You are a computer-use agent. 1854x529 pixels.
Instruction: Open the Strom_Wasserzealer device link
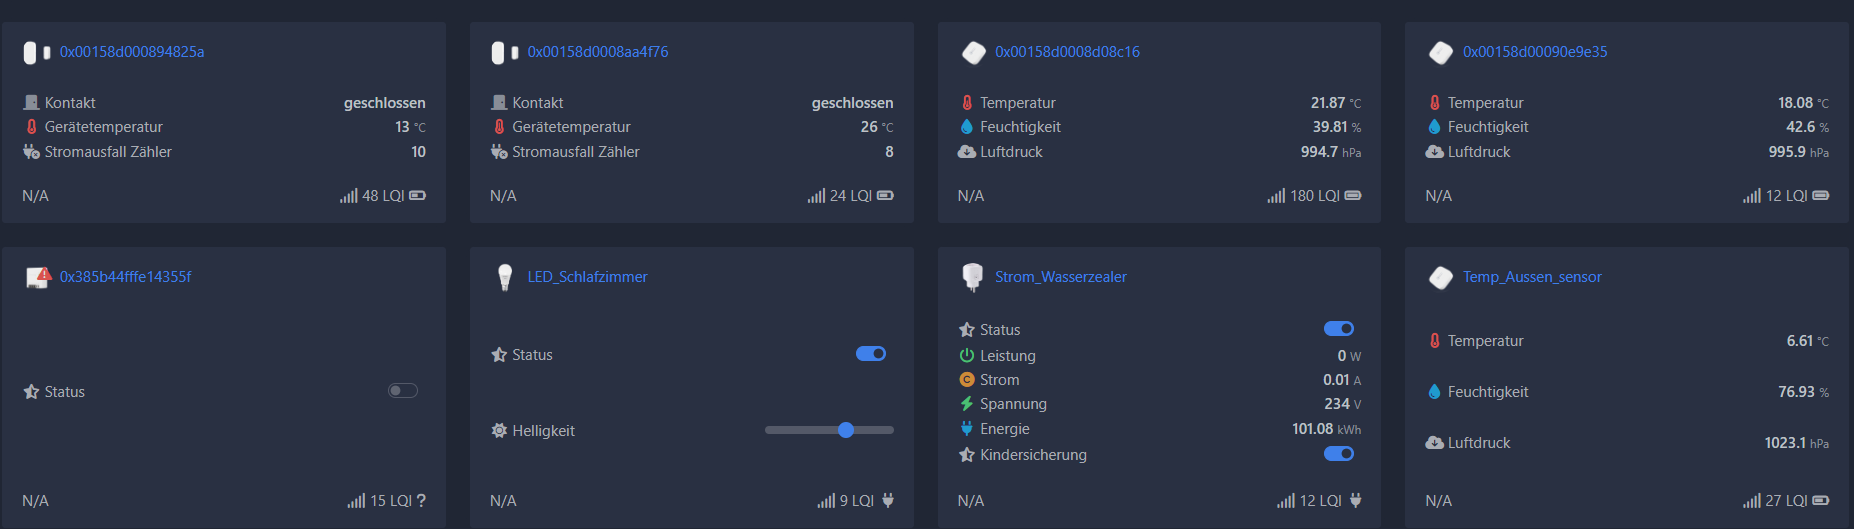[1060, 277]
